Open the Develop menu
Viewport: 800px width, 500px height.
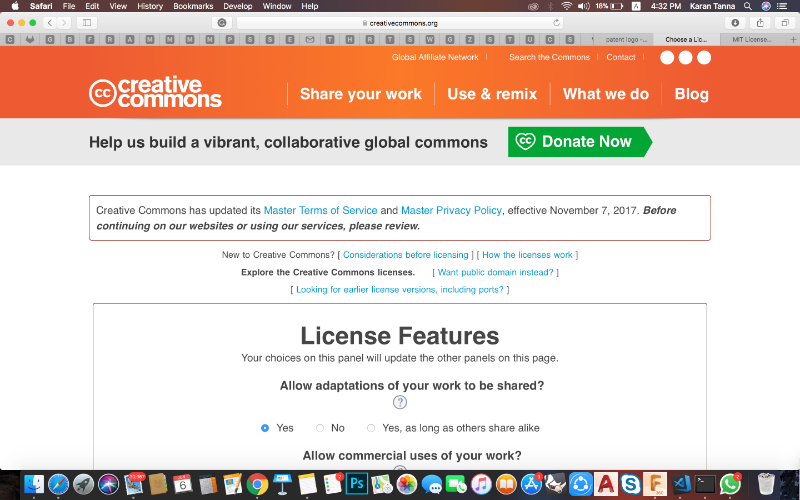click(238, 6)
